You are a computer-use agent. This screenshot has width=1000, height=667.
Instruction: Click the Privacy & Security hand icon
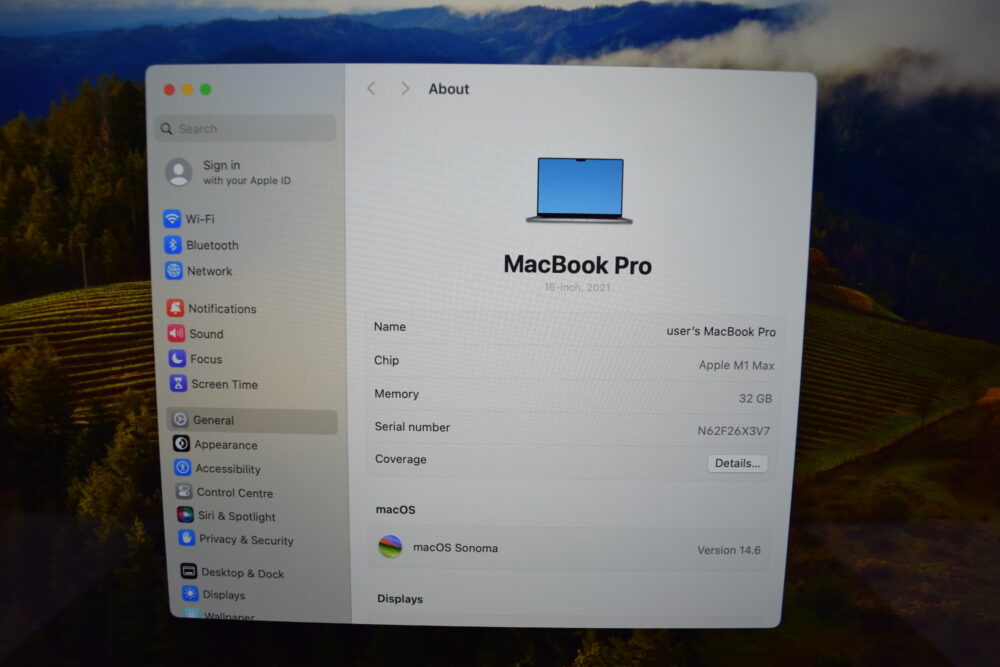tap(186, 538)
